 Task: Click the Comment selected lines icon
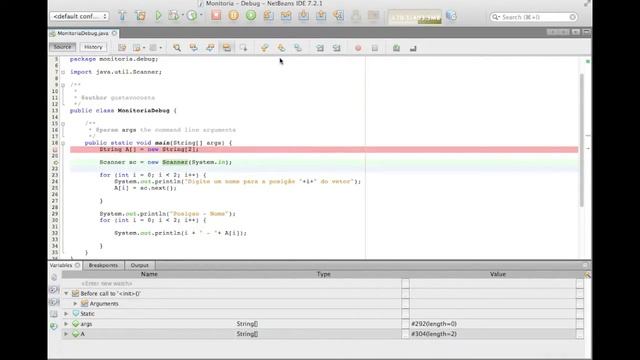(396, 48)
